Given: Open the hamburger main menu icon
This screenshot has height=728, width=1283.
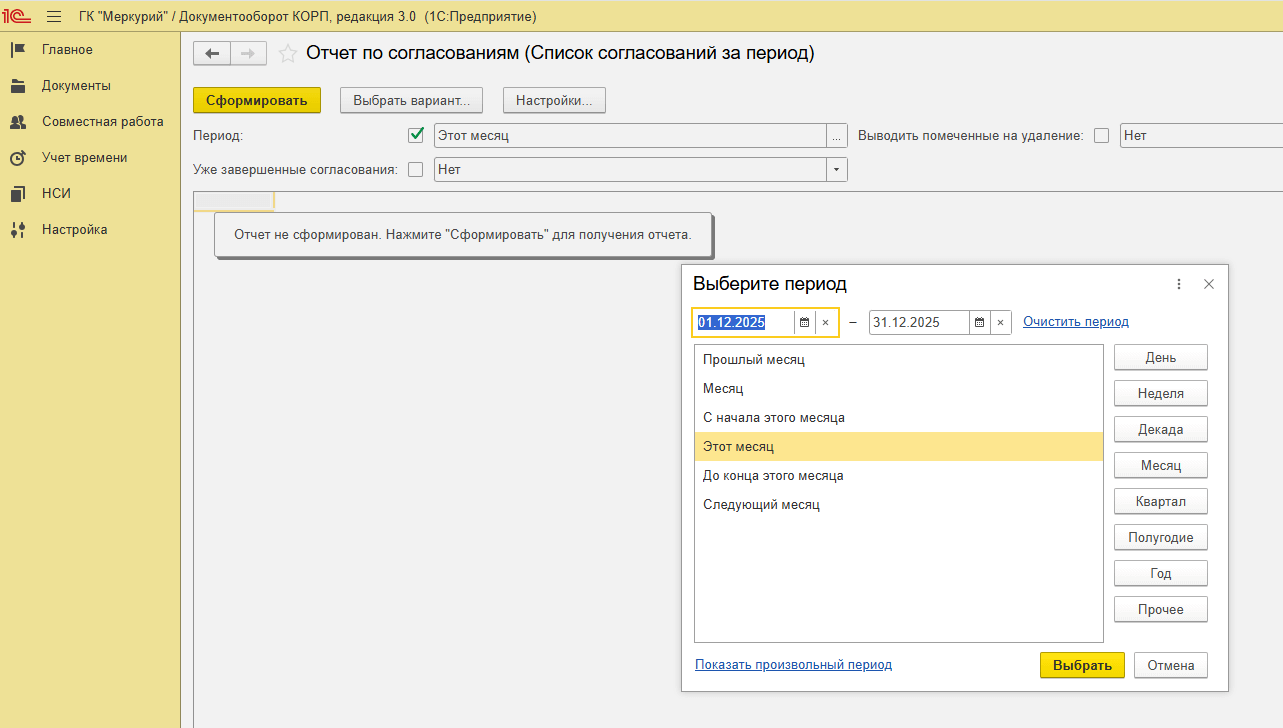Looking at the screenshot, I should point(54,17).
